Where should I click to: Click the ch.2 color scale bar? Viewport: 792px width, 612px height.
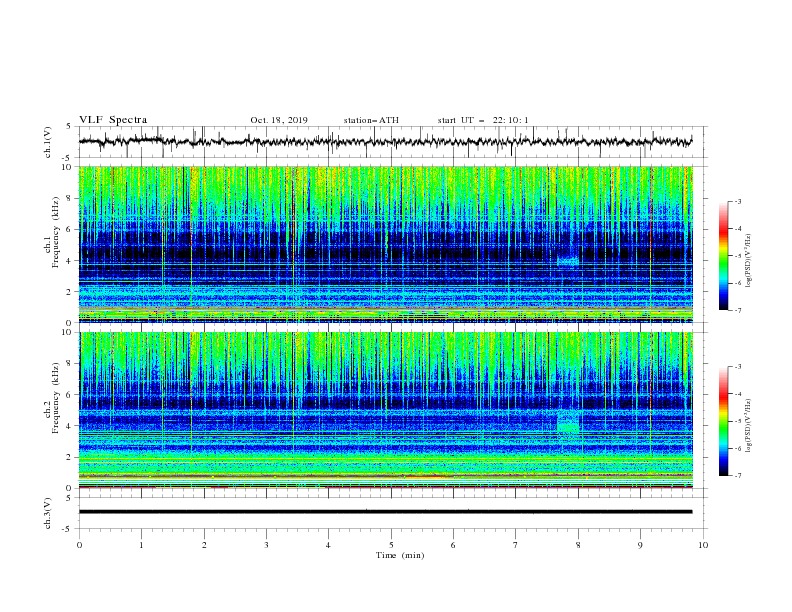click(724, 421)
